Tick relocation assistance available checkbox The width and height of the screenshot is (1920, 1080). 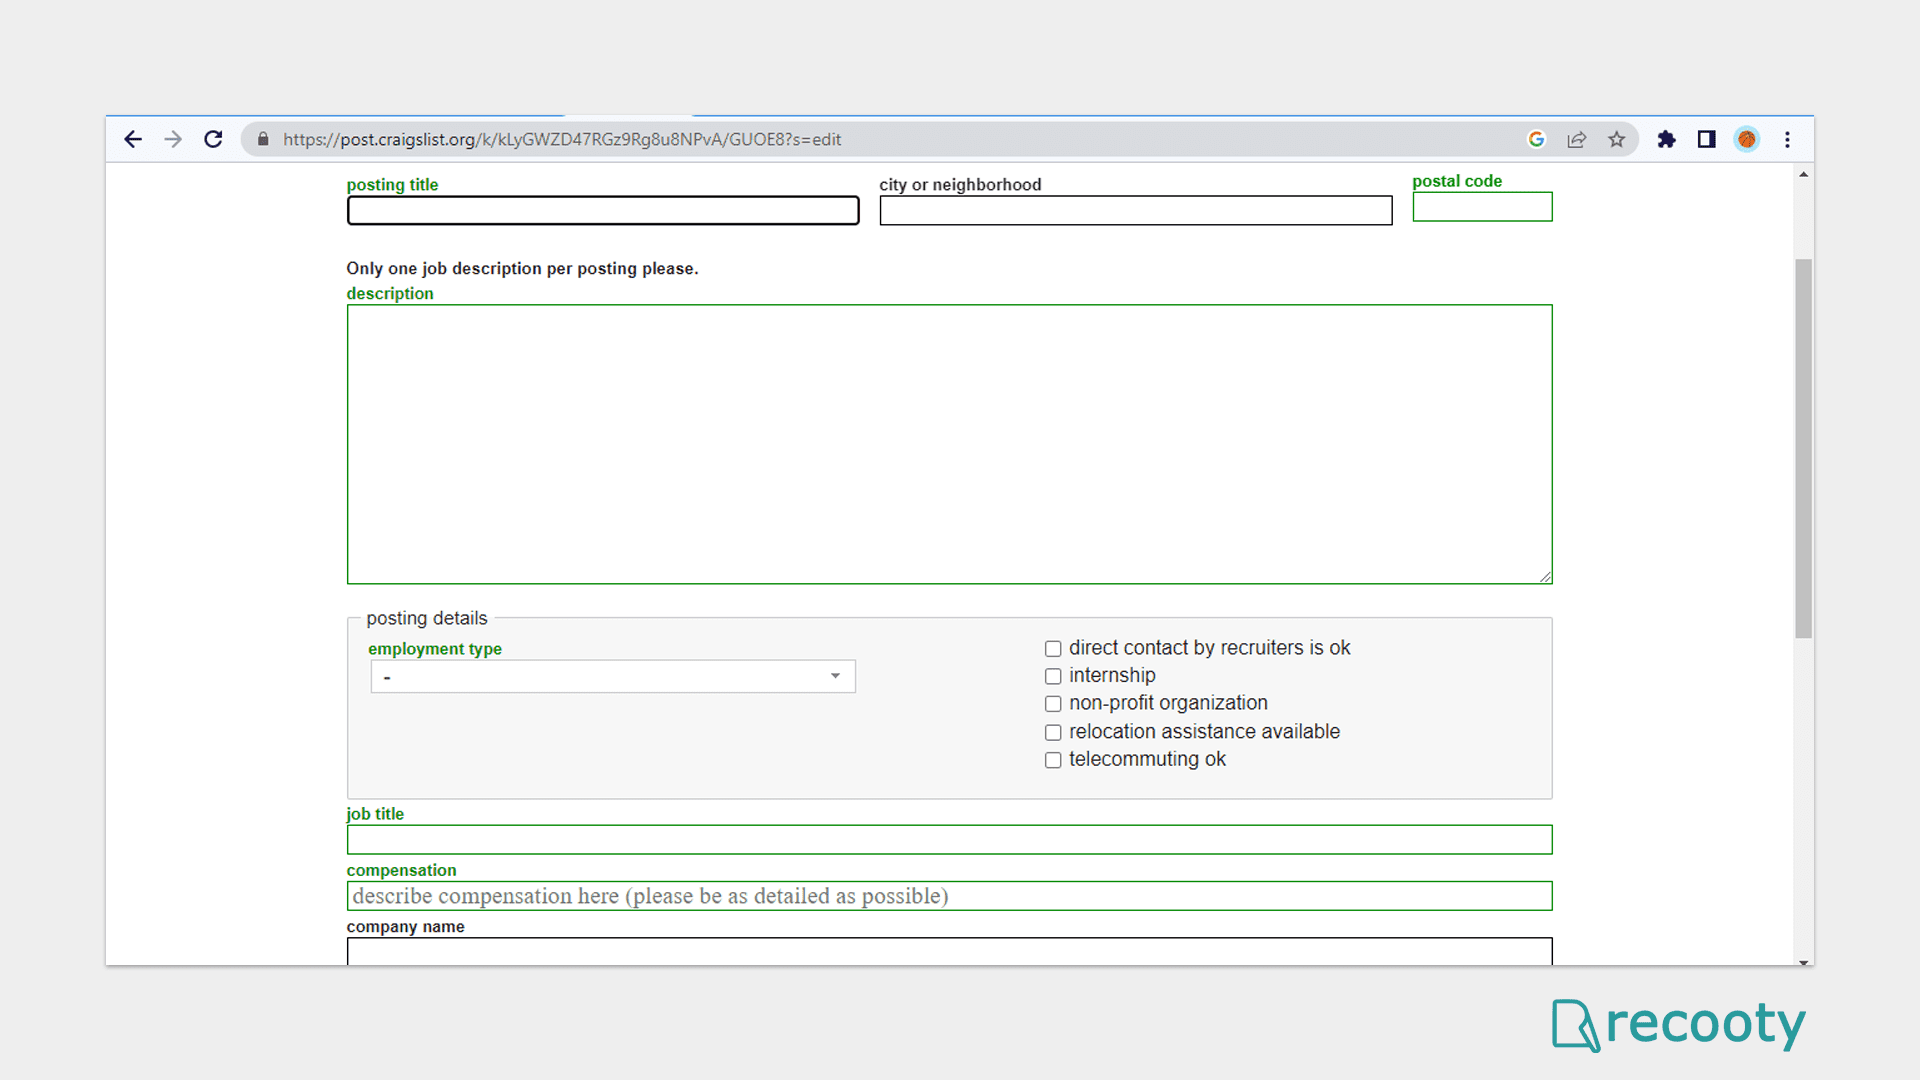point(1053,732)
